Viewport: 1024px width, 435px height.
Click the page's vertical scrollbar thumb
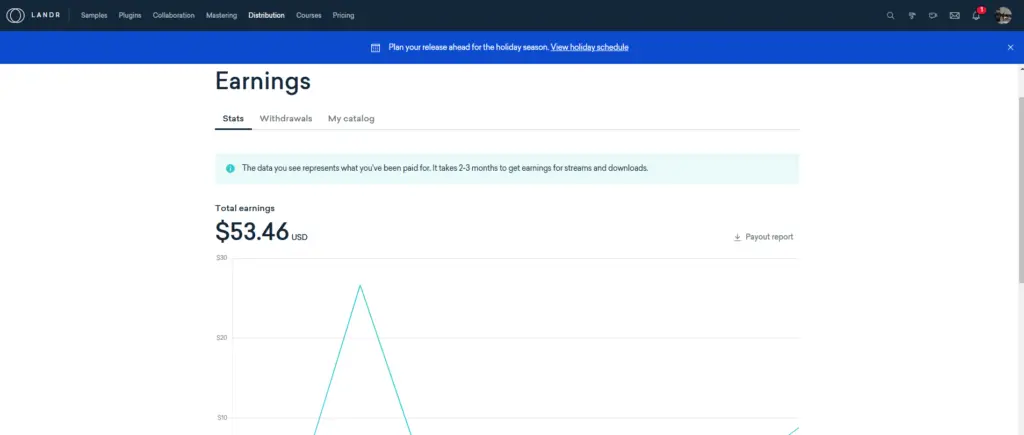(1021, 189)
